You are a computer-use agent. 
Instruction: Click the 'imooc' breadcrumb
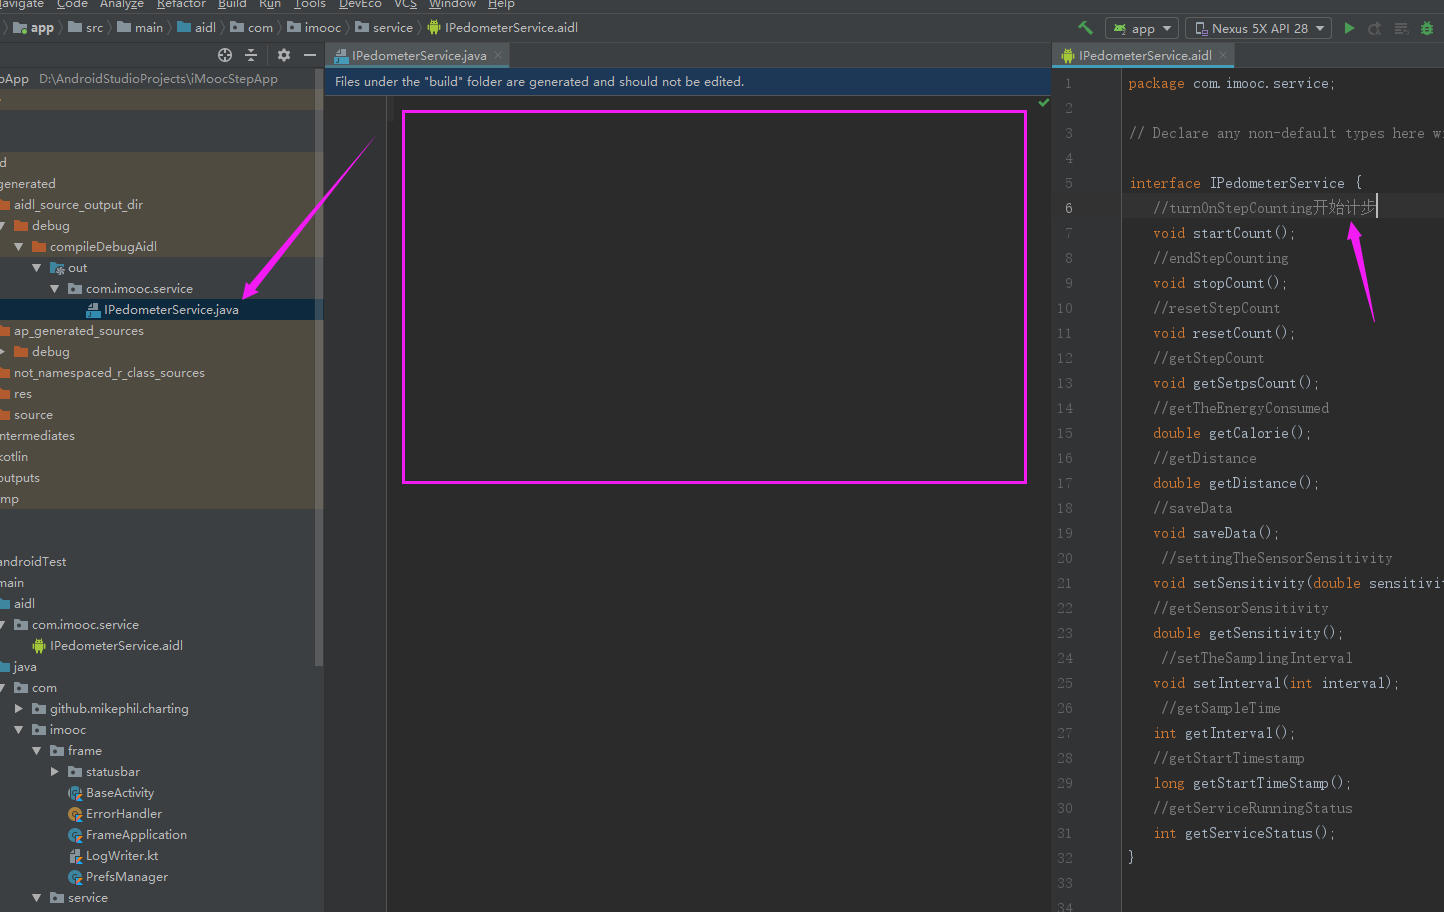click(x=314, y=28)
